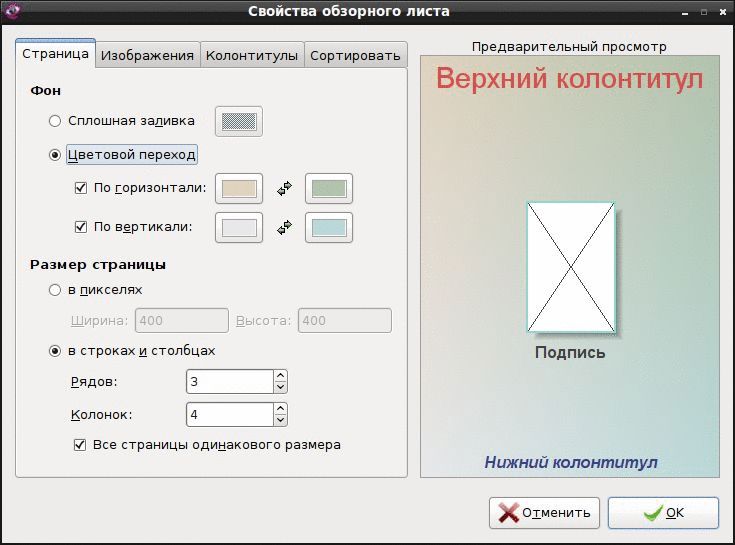This screenshot has height=545, width=735.
Task: Click the Подпись caption in preview
Action: pos(570,352)
